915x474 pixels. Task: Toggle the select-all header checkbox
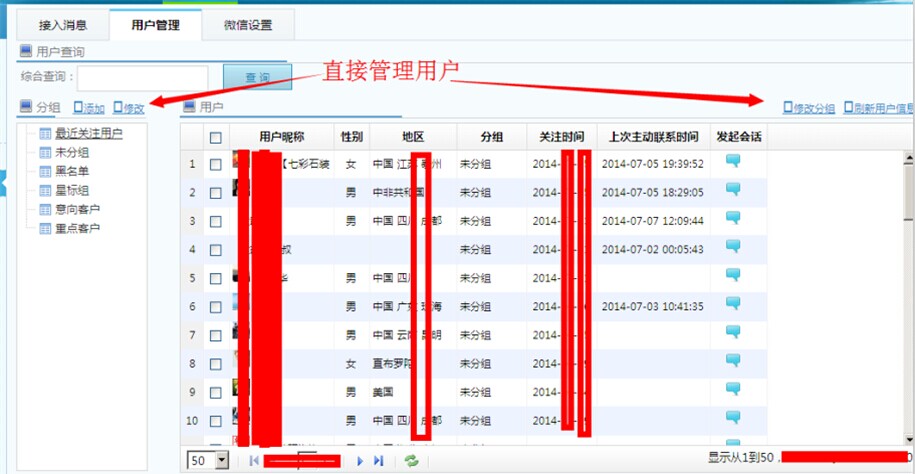point(216,137)
